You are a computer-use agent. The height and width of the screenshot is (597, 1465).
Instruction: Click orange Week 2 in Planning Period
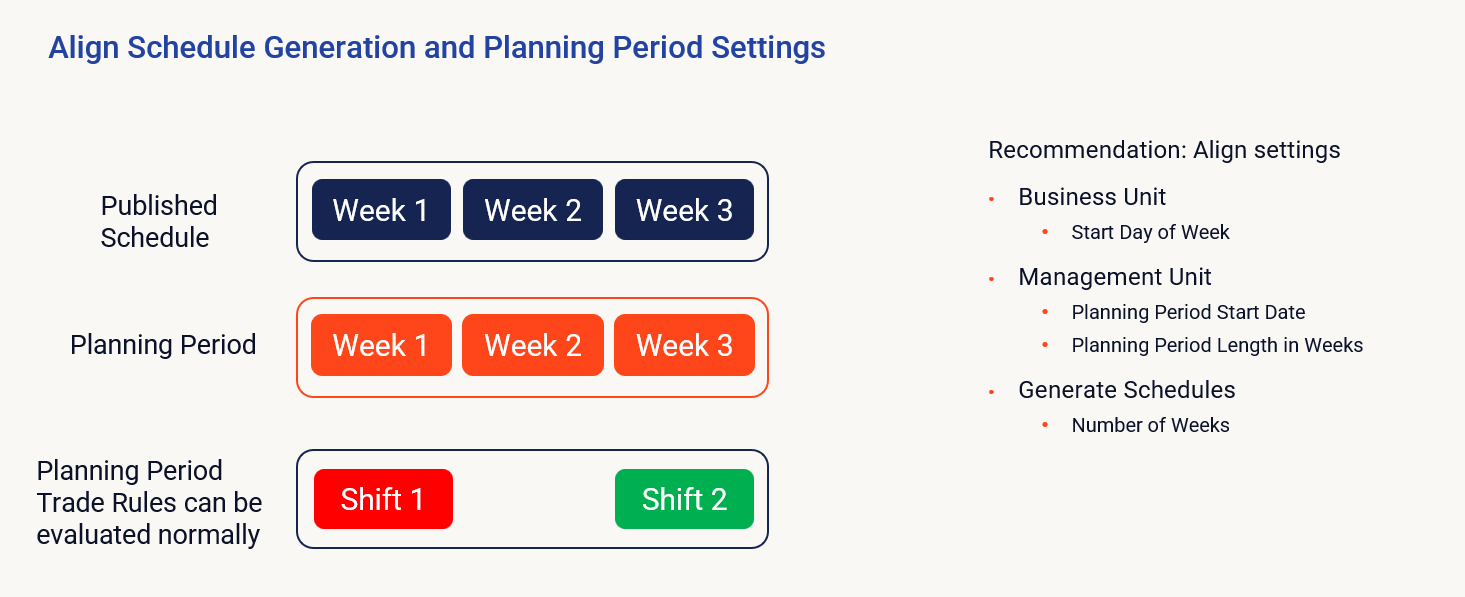pyautogui.click(x=532, y=346)
